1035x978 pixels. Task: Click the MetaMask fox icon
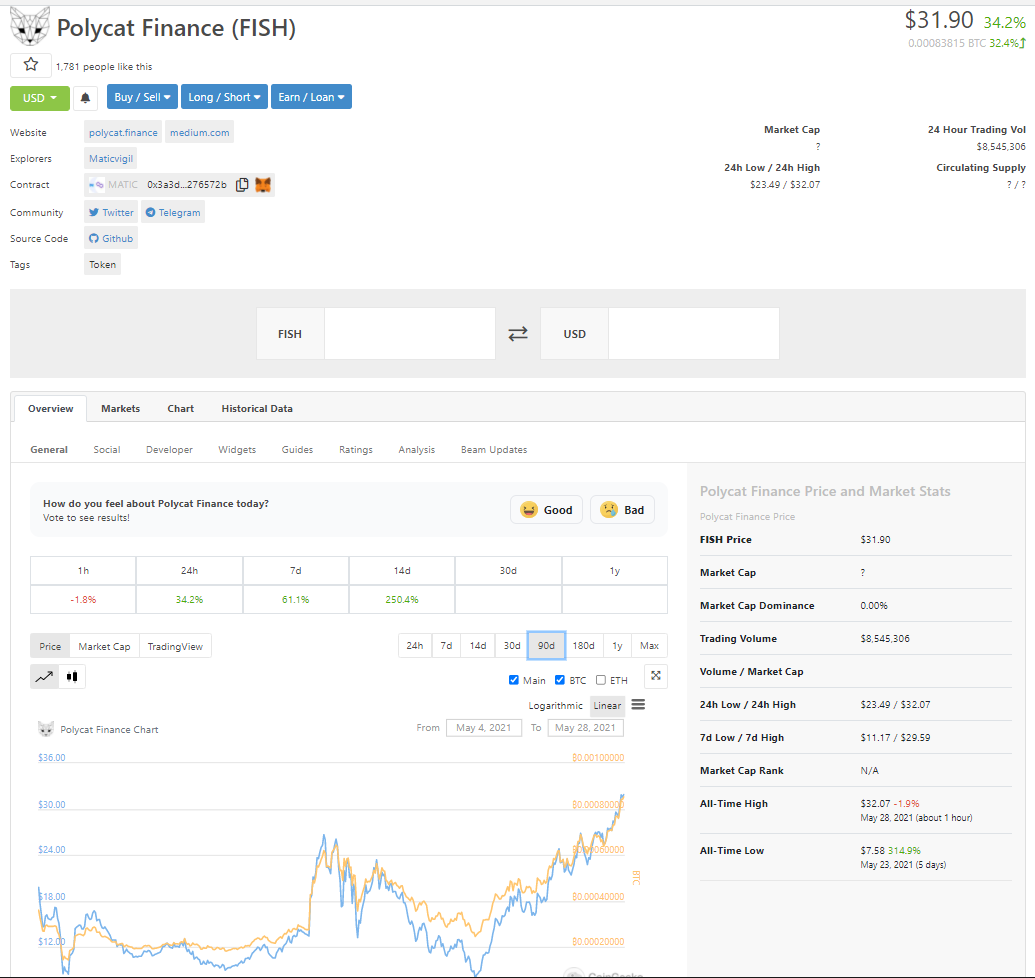263,185
